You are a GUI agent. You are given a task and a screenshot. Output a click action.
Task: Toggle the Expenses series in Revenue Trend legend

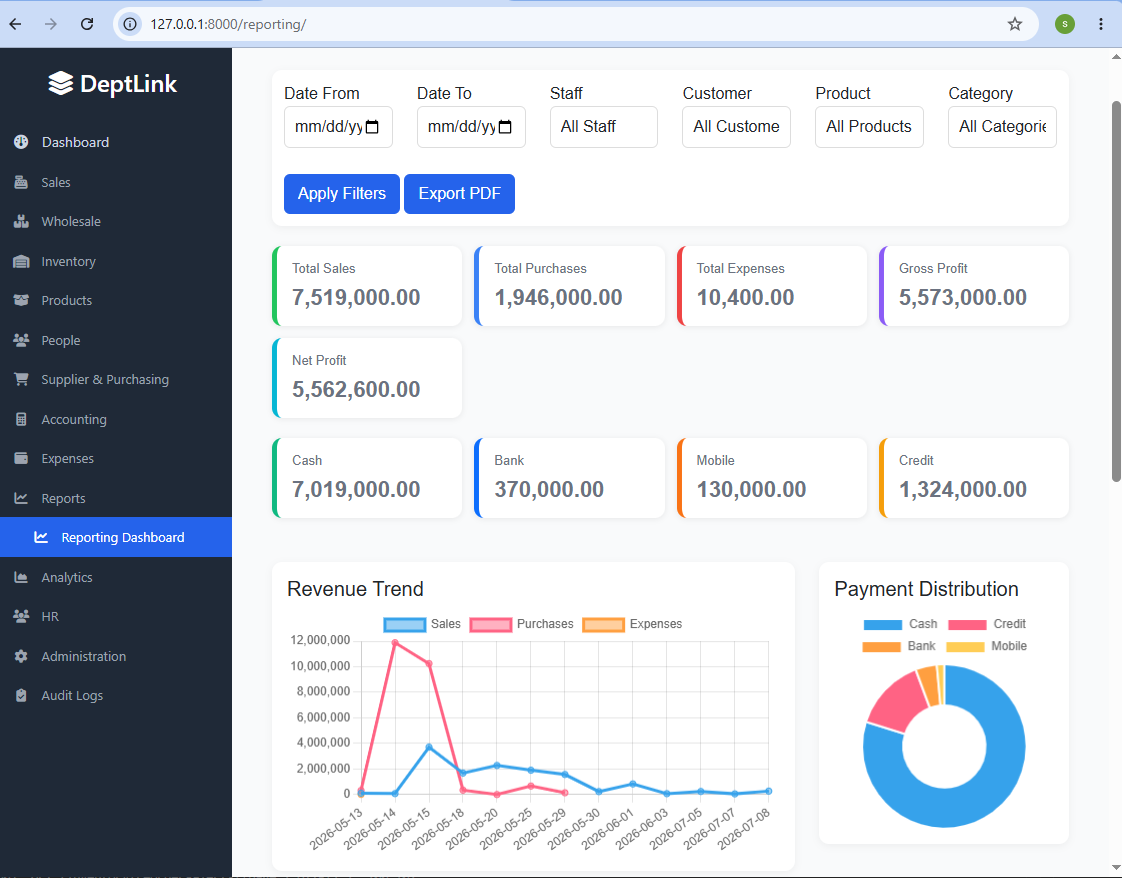pyautogui.click(x=633, y=624)
